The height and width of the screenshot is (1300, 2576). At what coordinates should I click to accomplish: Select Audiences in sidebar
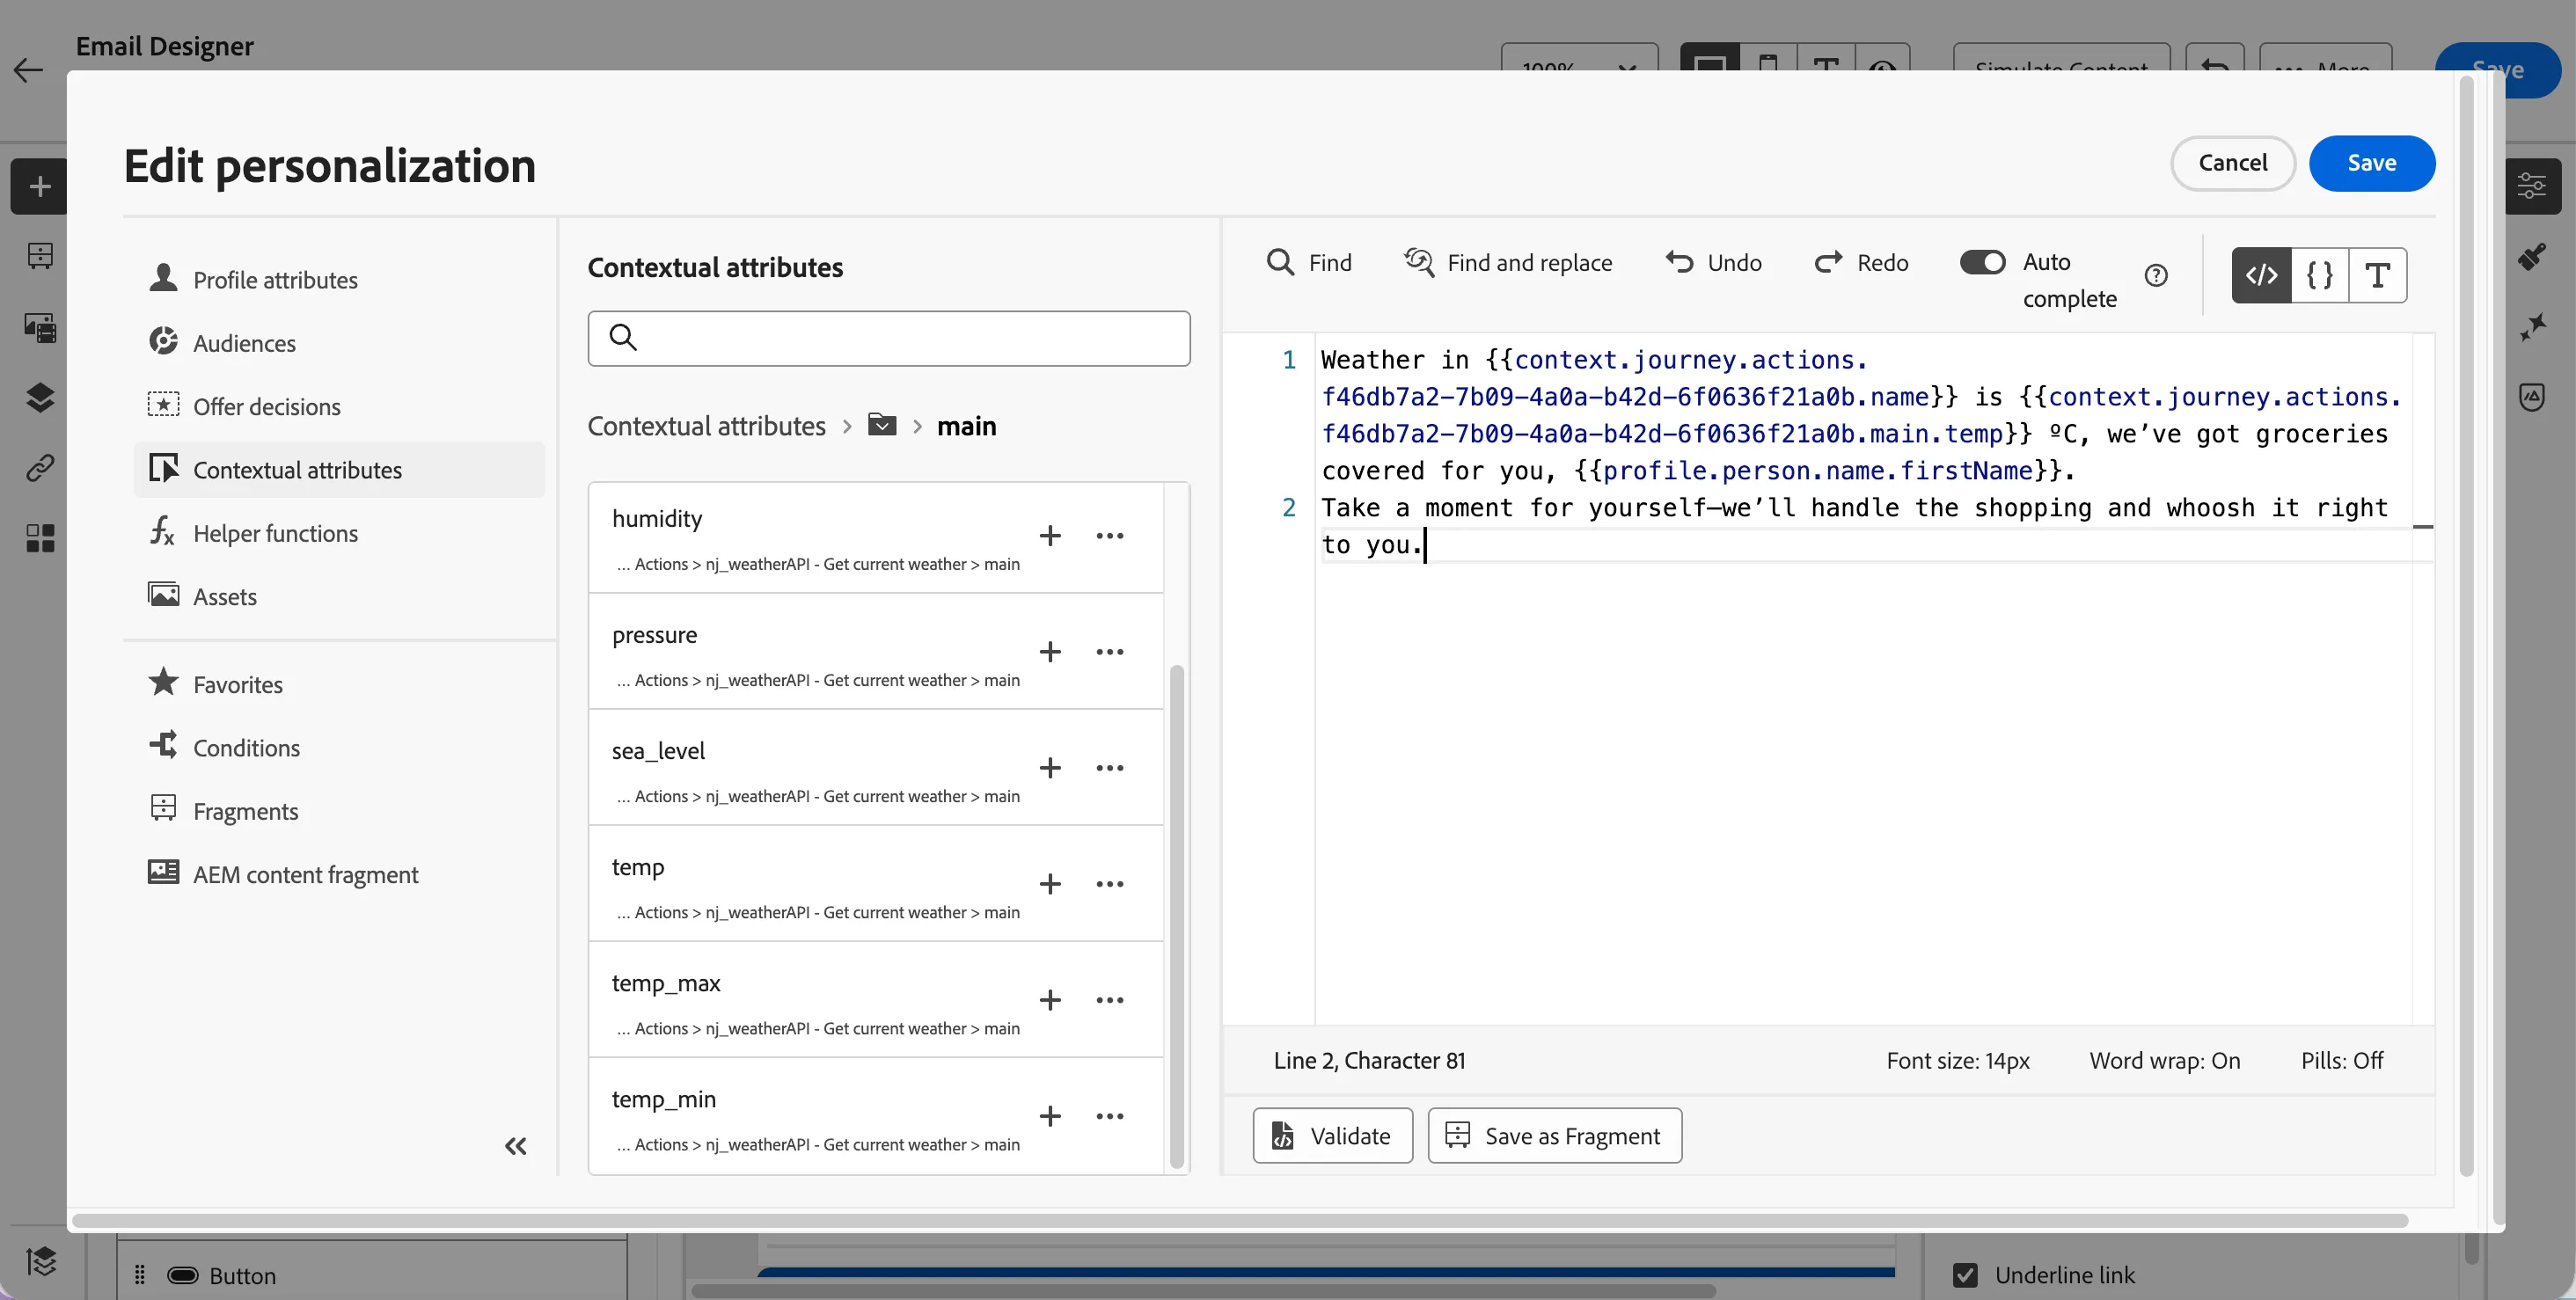coord(340,343)
